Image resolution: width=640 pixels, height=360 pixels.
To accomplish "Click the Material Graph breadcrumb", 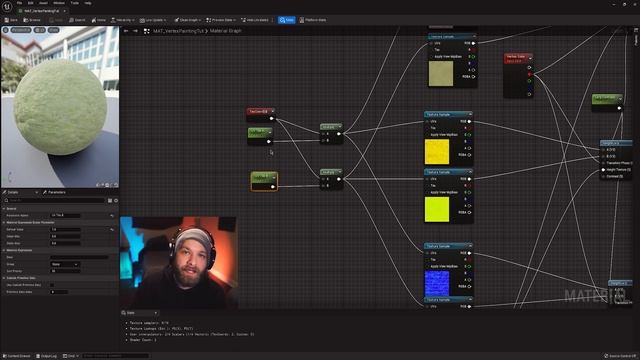I will click(225, 31).
